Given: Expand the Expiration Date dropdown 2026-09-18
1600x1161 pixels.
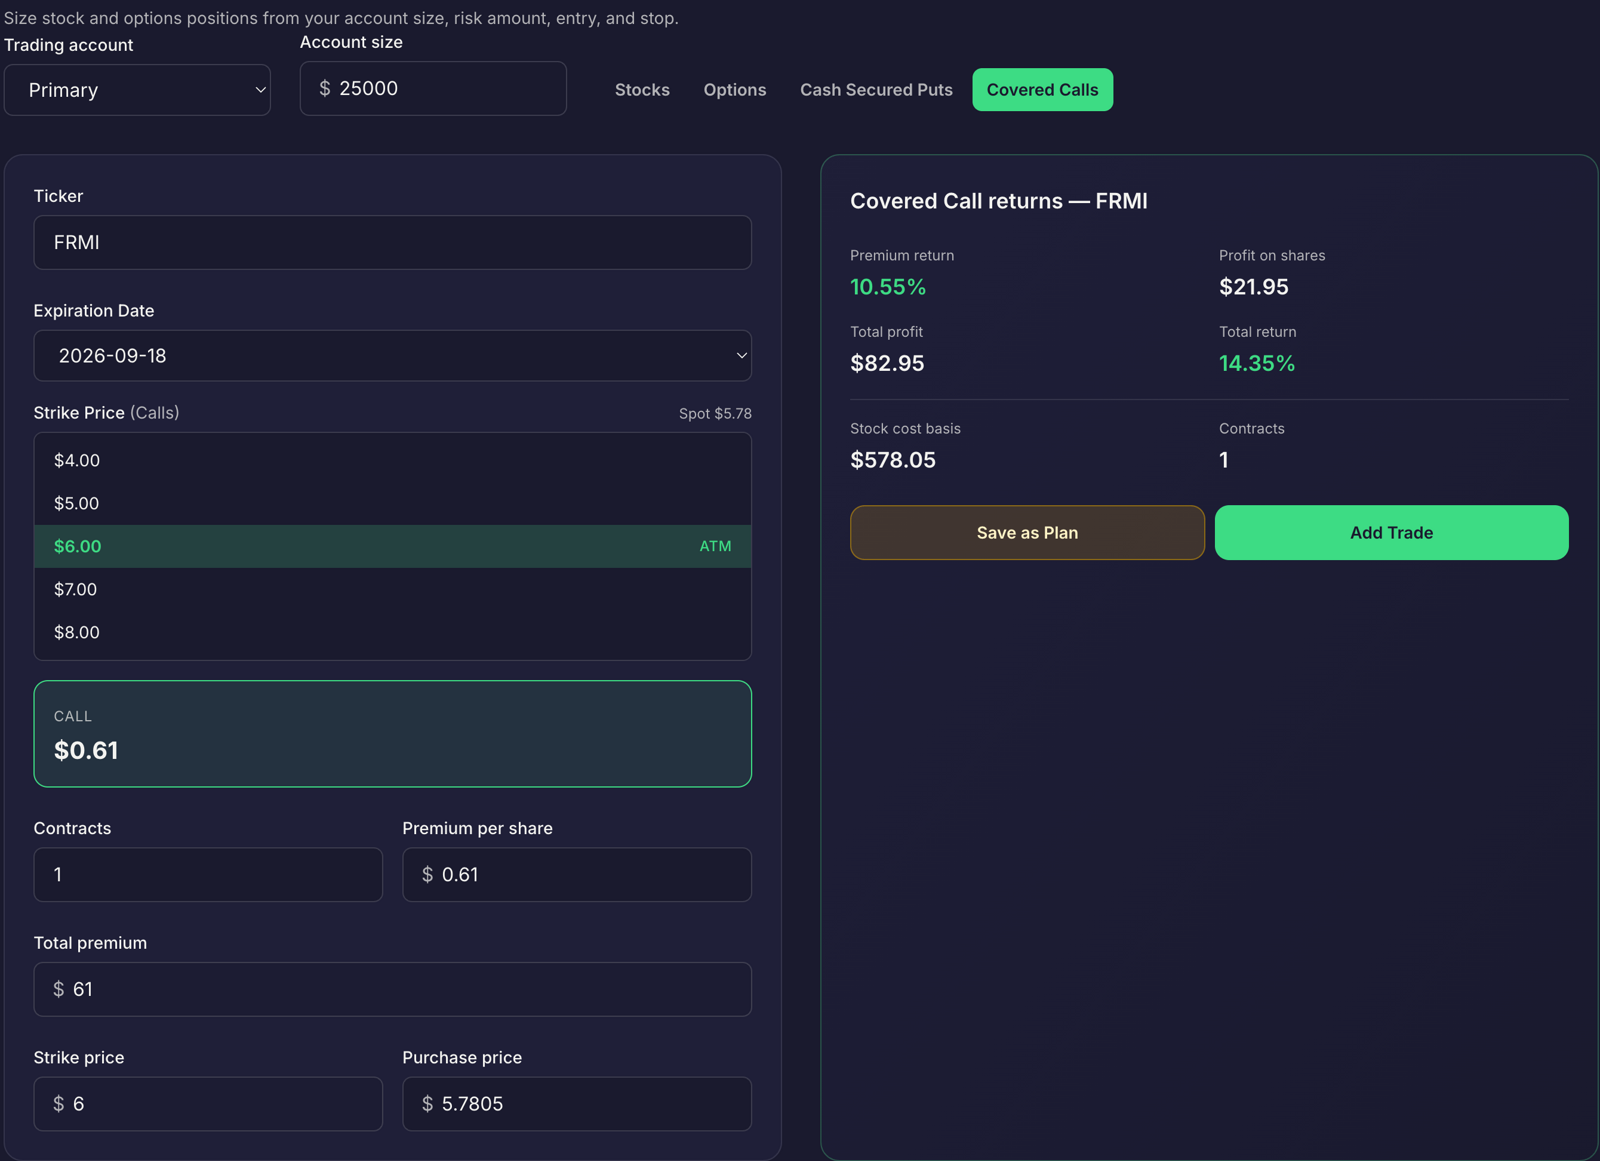Looking at the screenshot, I should coord(392,356).
